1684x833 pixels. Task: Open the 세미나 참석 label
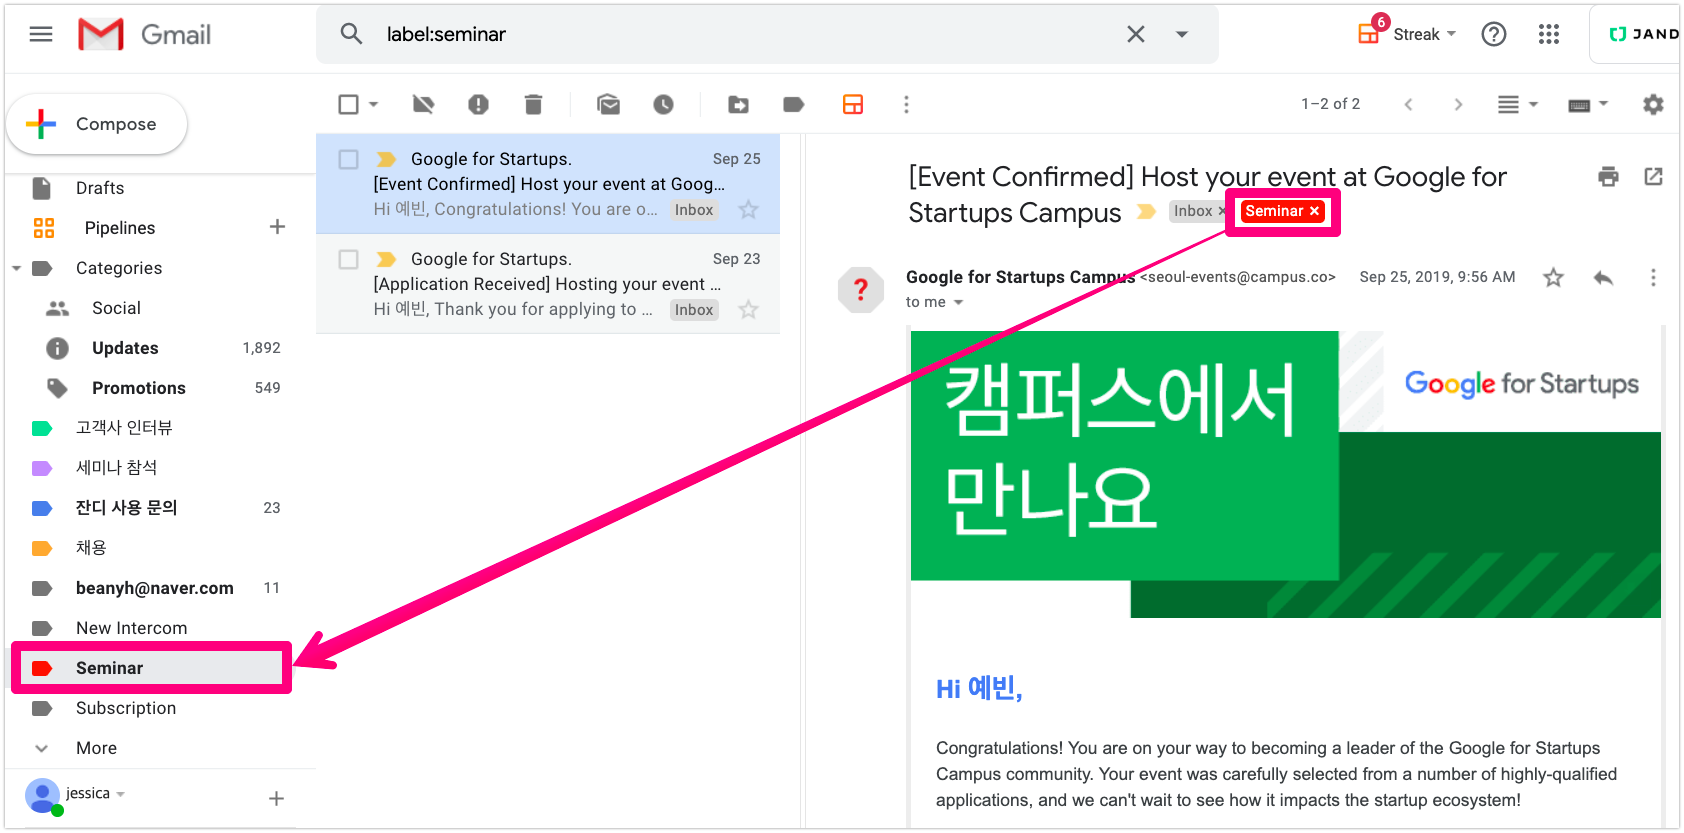[x=116, y=468]
